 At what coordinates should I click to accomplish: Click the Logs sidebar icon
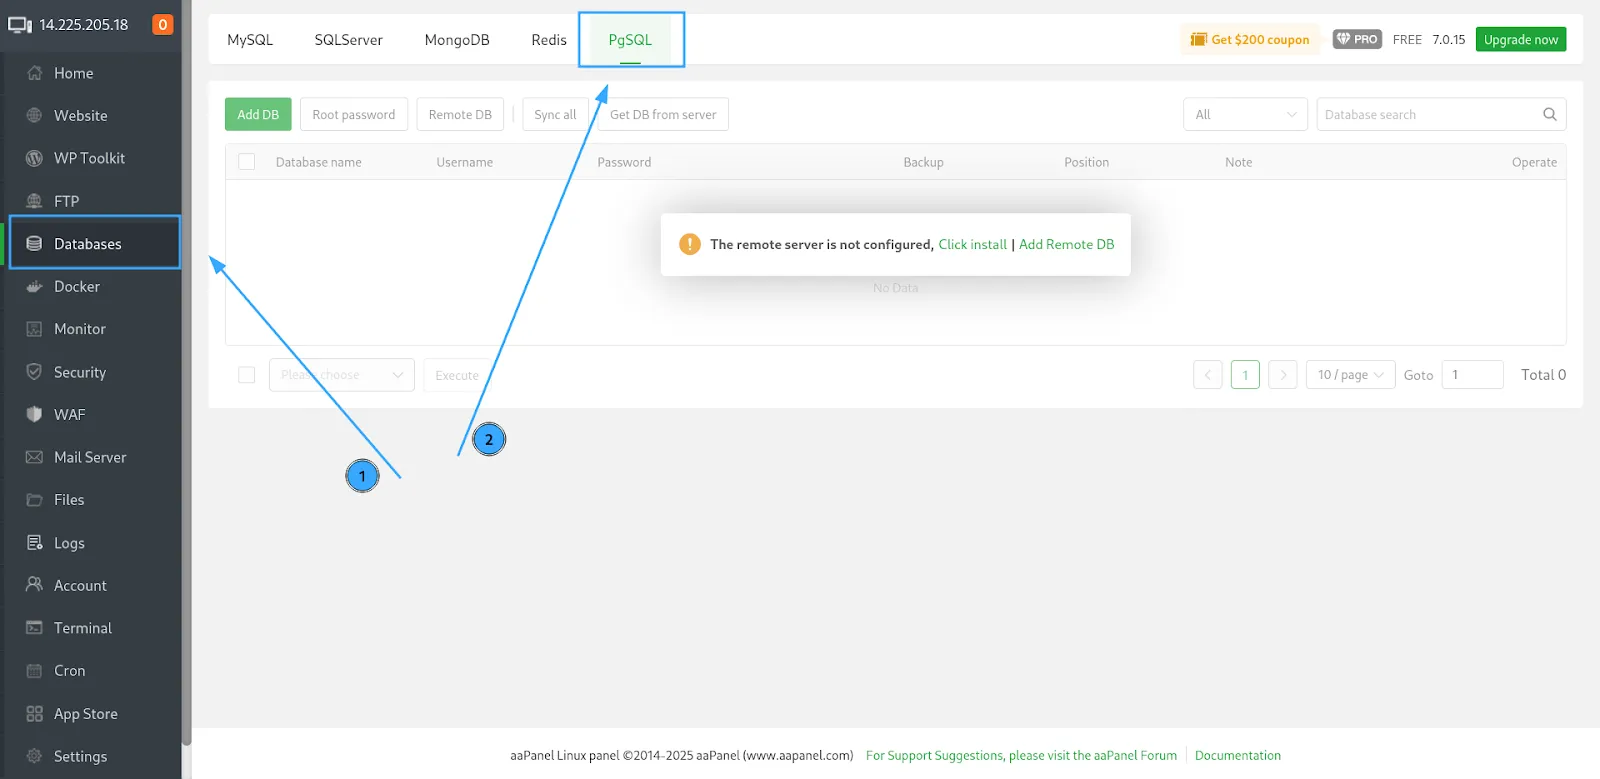pyautogui.click(x=34, y=543)
